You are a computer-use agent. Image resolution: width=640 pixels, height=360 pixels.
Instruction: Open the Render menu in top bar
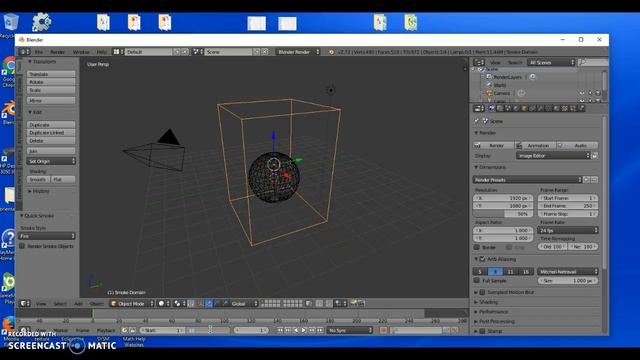coord(58,52)
